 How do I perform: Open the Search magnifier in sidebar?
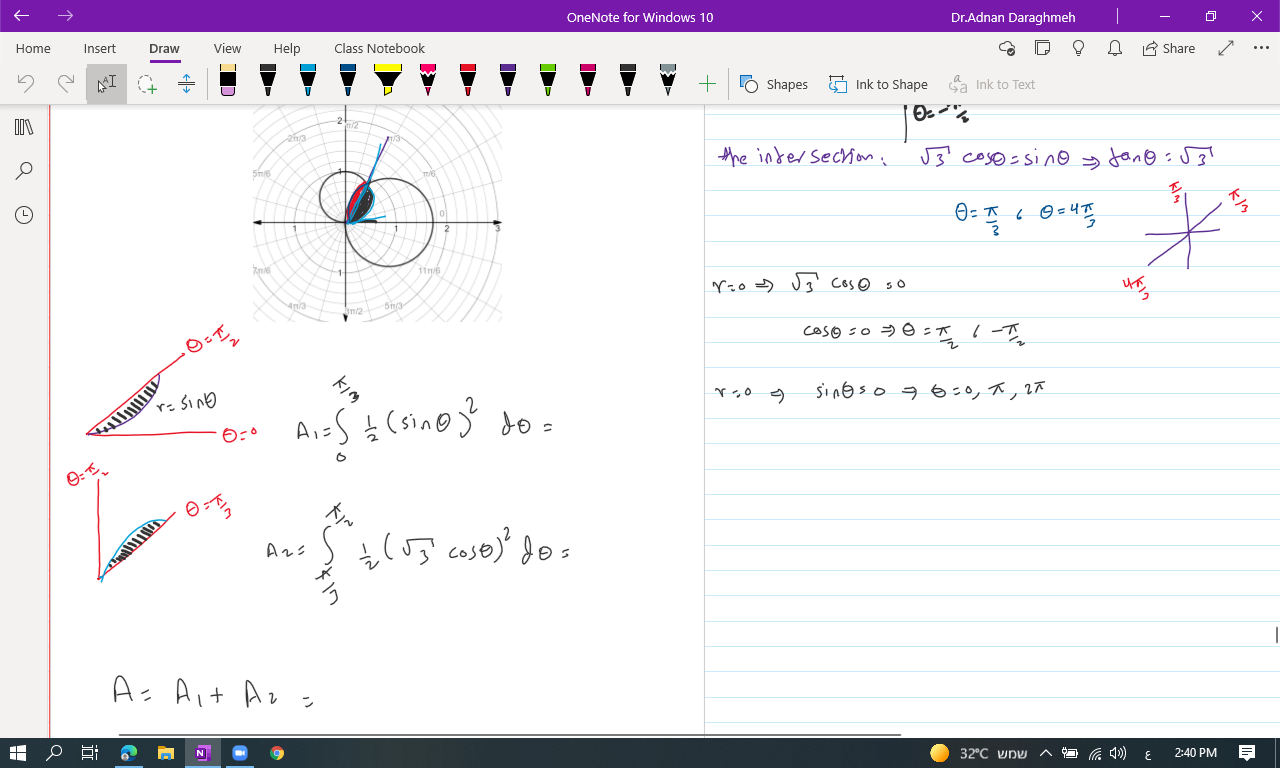(24, 171)
